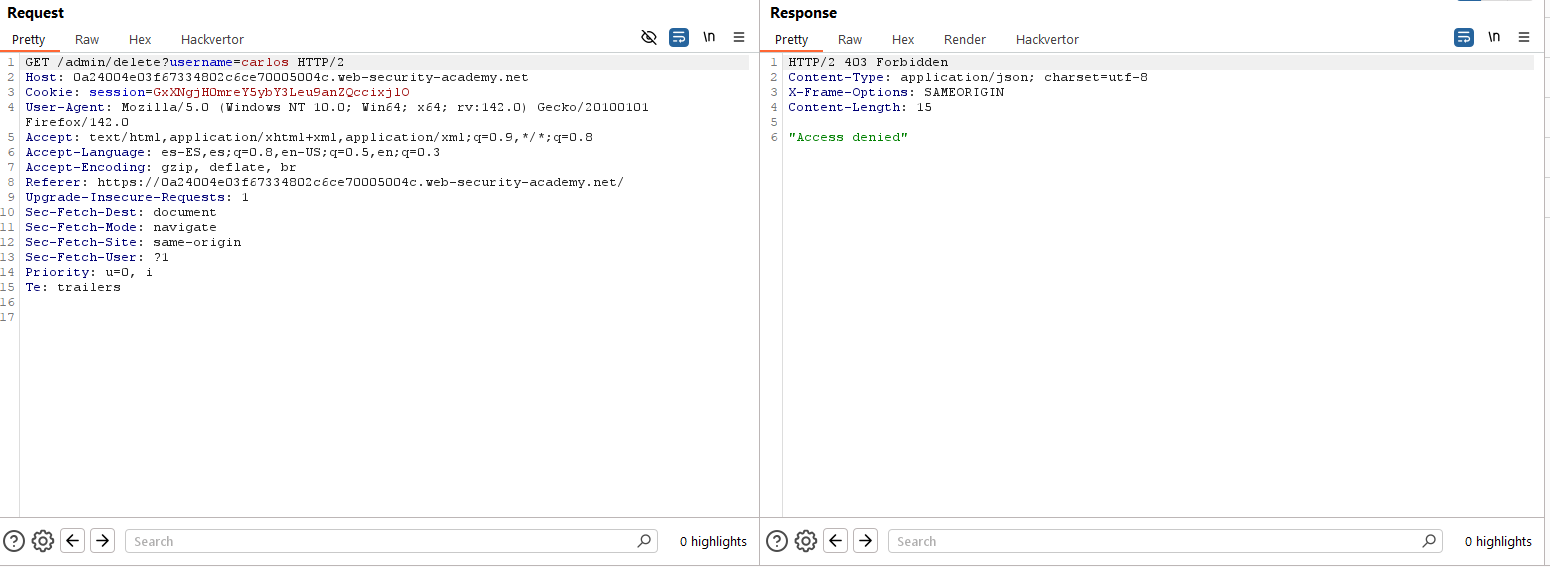Open the Response panel hamburger menu
The width and height of the screenshot is (1550, 567).
(1524, 38)
